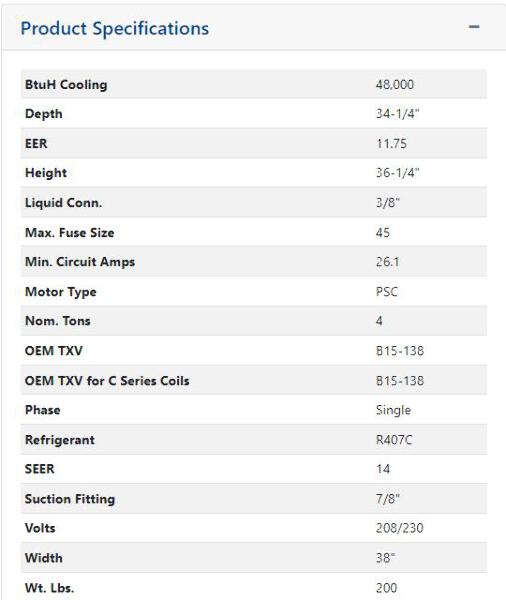Click the Refrigerant R407C value
The height and width of the screenshot is (600, 506).
(x=394, y=440)
